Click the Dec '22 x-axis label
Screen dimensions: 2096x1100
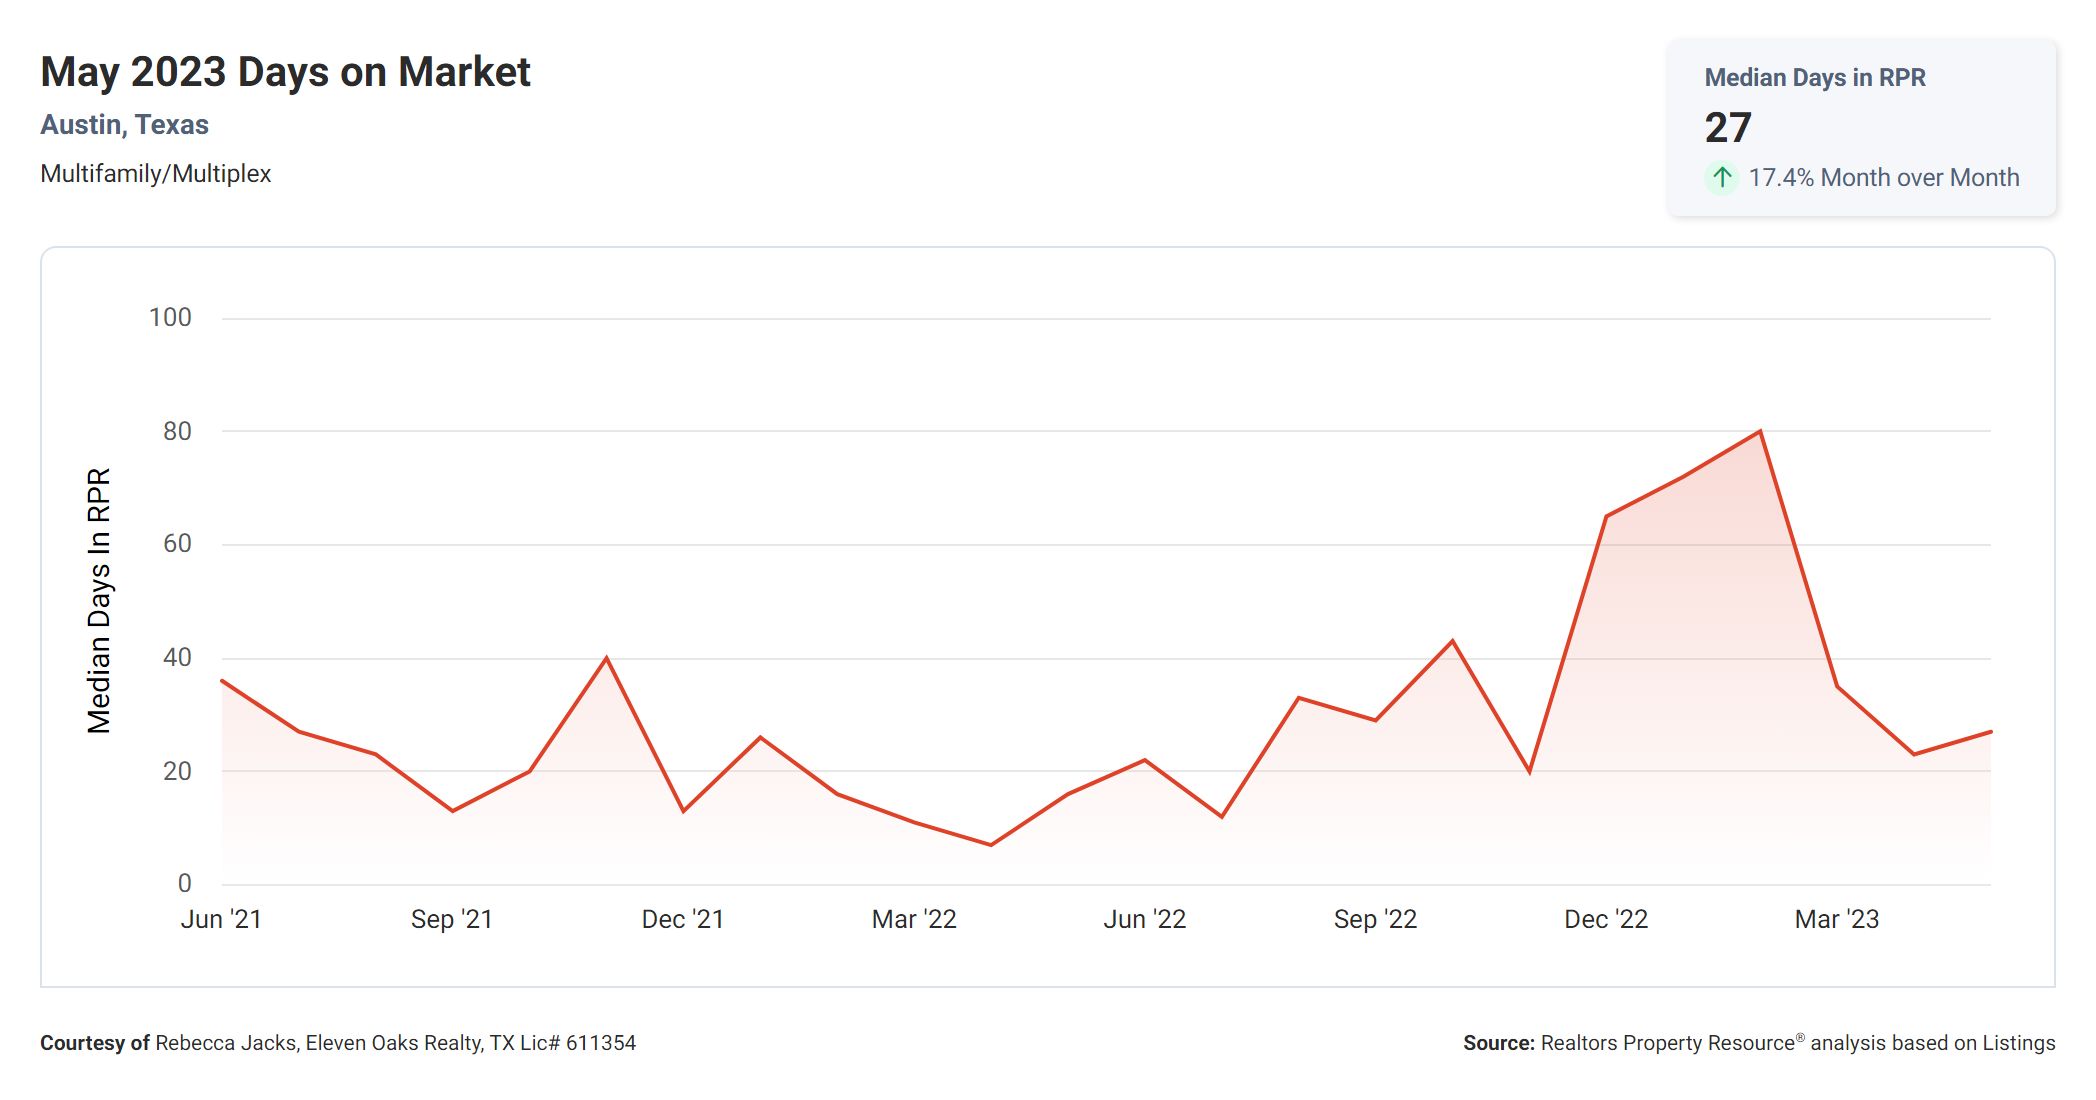(x=1606, y=919)
